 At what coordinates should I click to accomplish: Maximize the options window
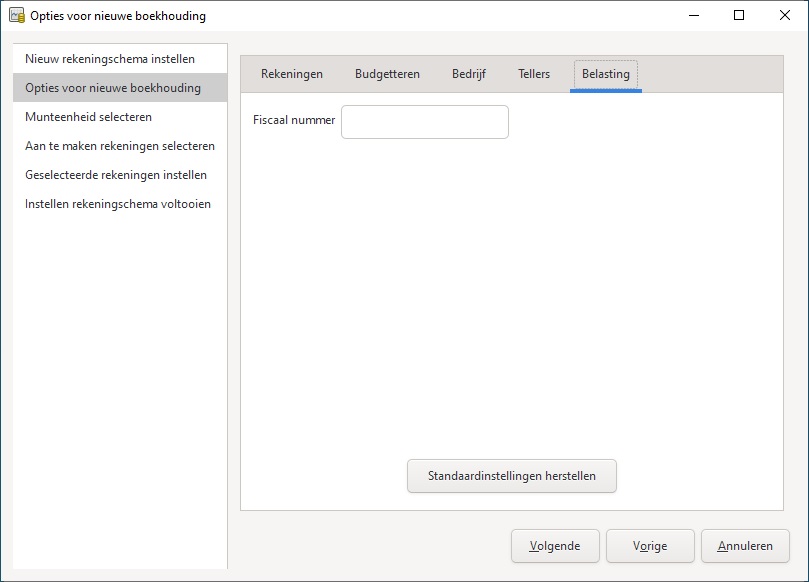(738, 16)
